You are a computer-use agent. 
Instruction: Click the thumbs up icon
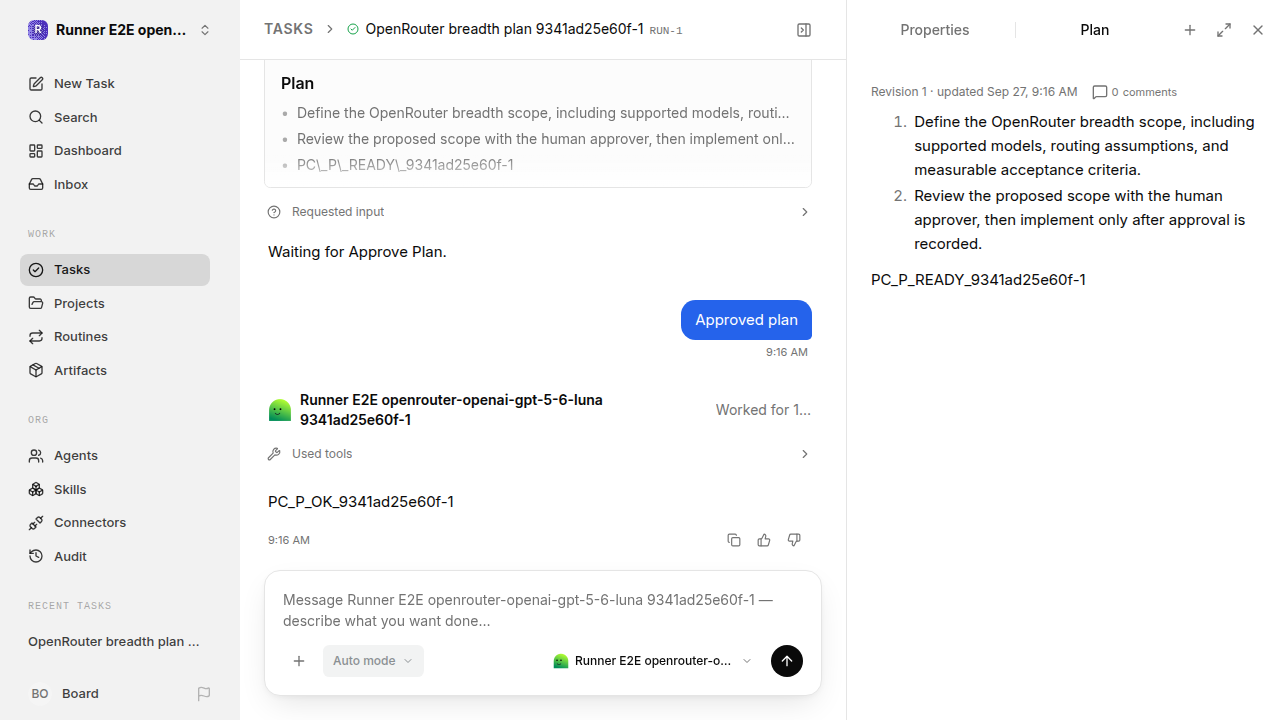pyautogui.click(x=764, y=540)
